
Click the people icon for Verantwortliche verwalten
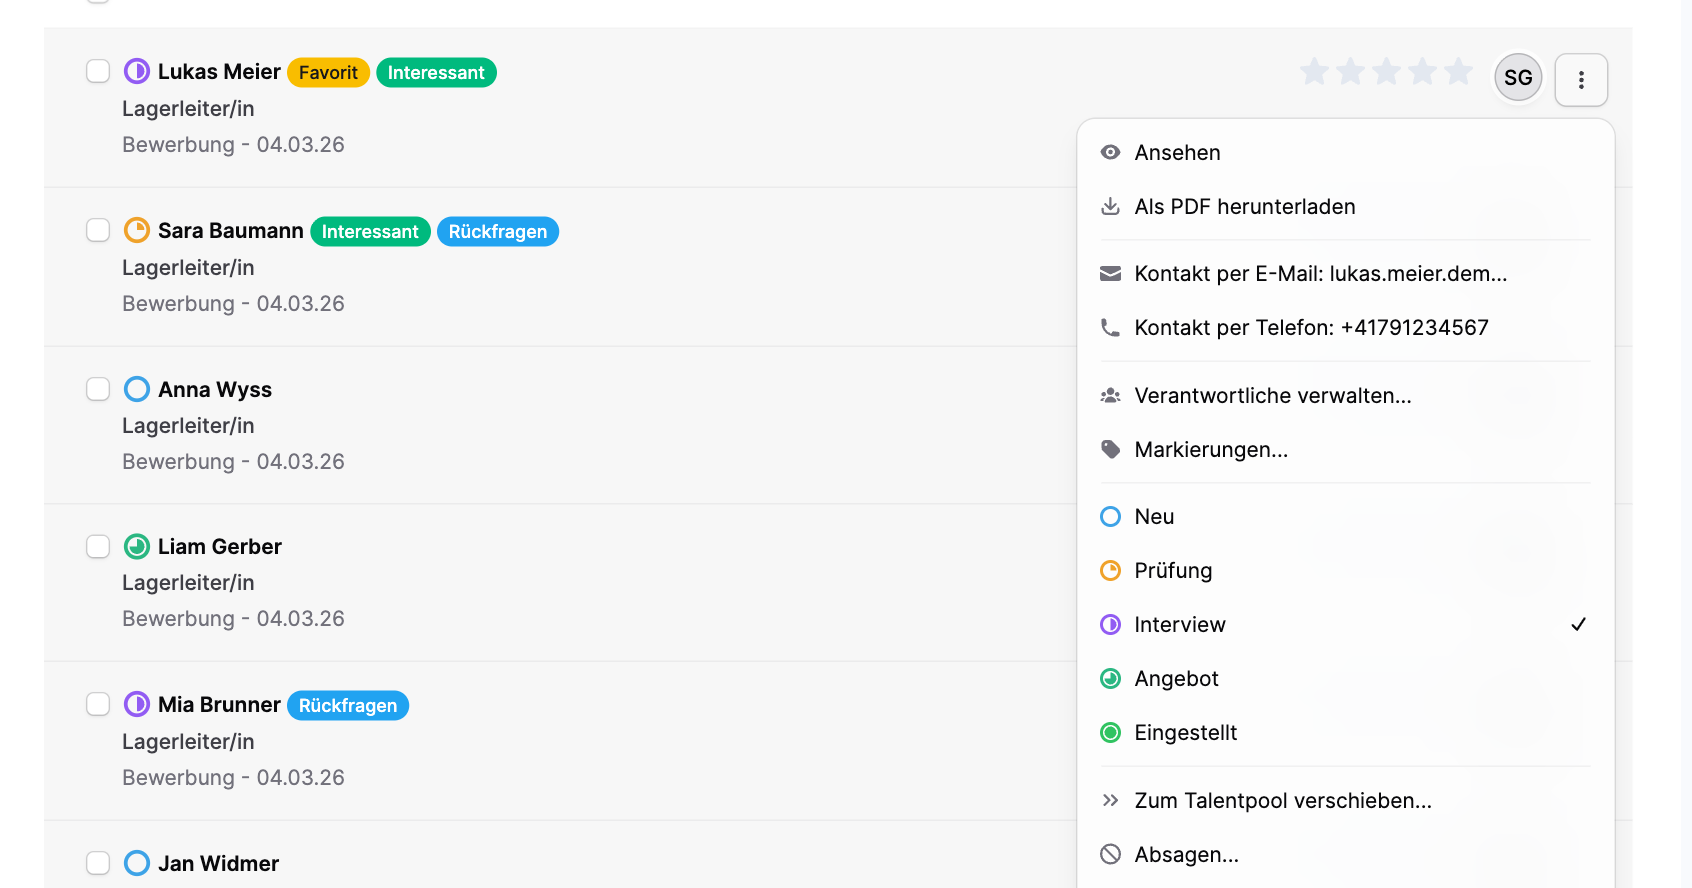pyautogui.click(x=1110, y=396)
